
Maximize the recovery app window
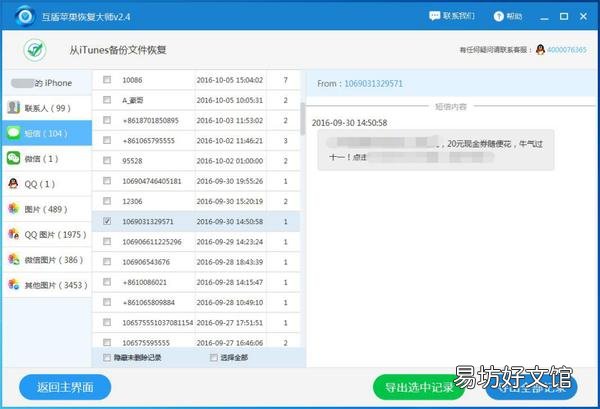pyautogui.click(x=564, y=16)
